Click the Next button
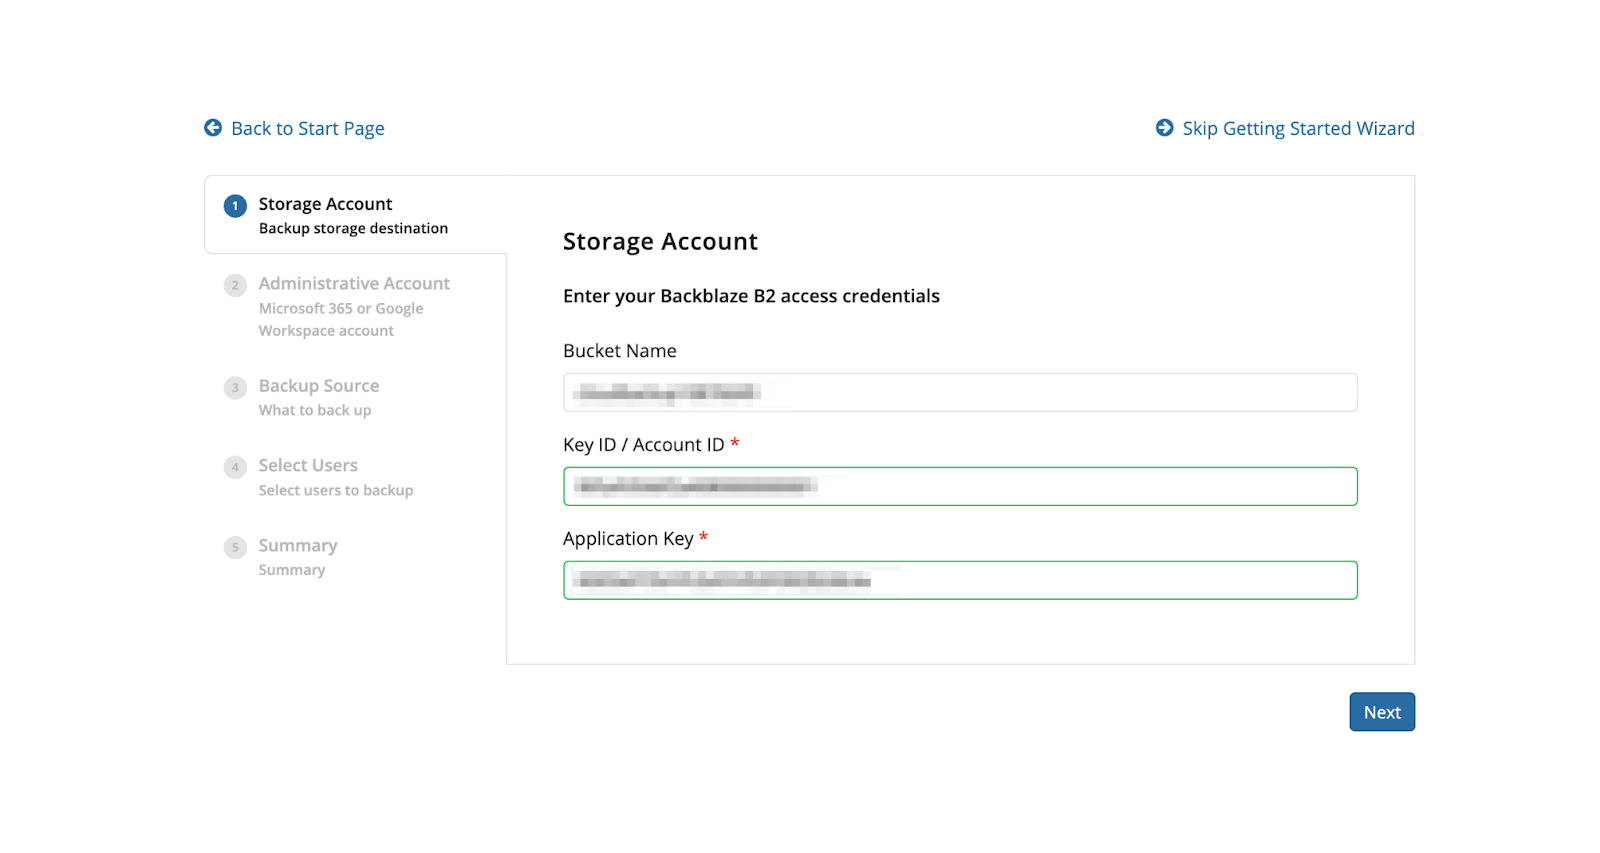 tap(1382, 712)
